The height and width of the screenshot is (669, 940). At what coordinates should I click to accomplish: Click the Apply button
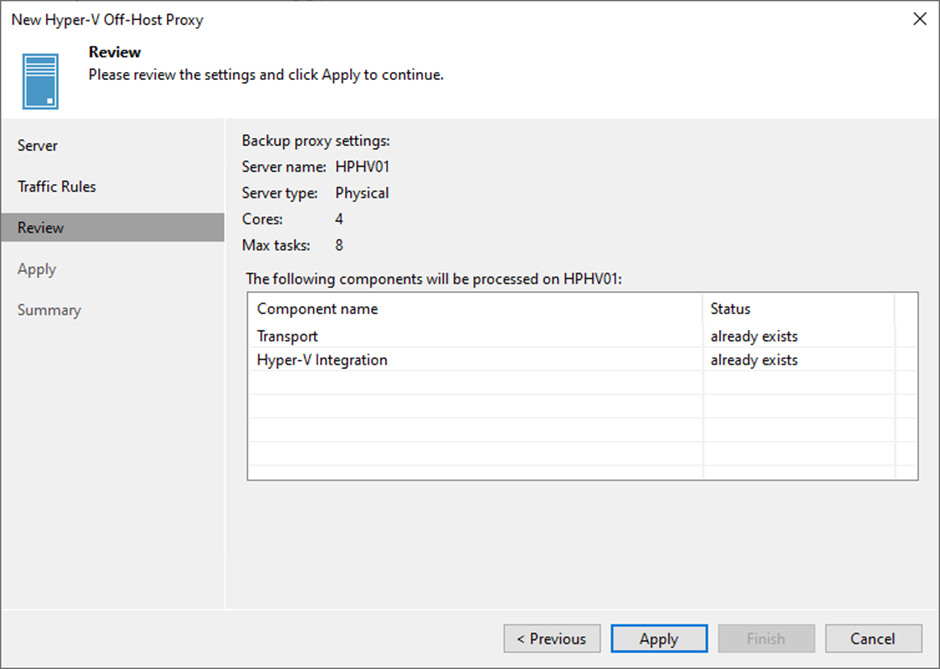click(659, 638)
